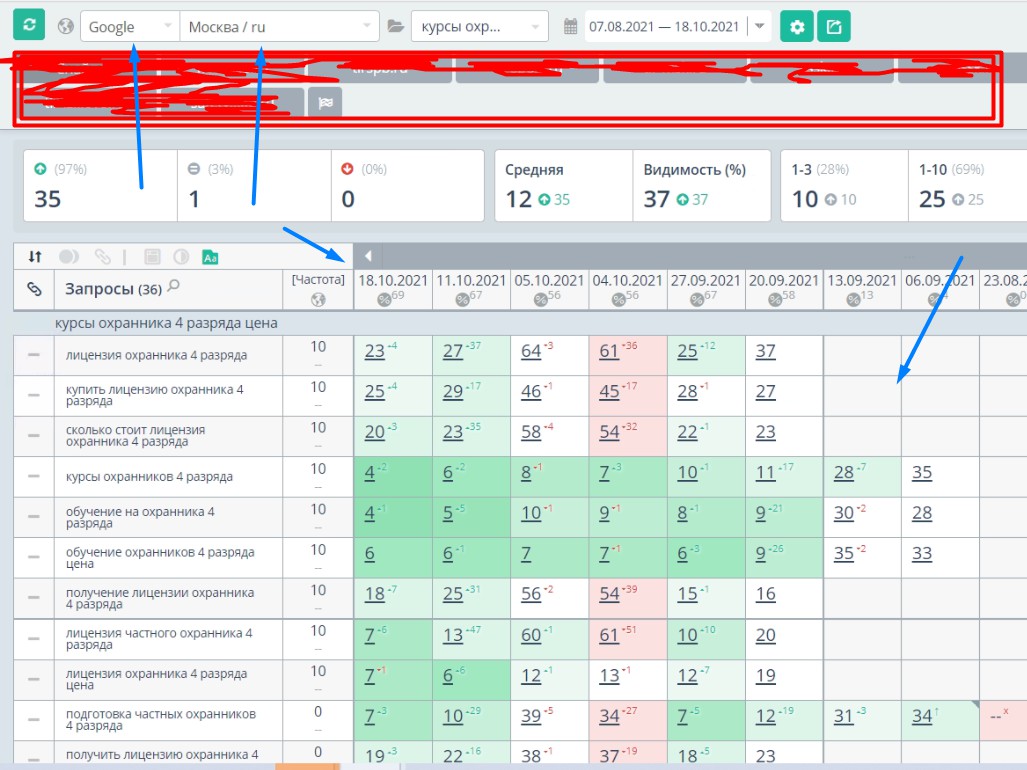Select the 18.10.2021 date column header
This screenshot has height=770, width=1027.
pos(393,280)
